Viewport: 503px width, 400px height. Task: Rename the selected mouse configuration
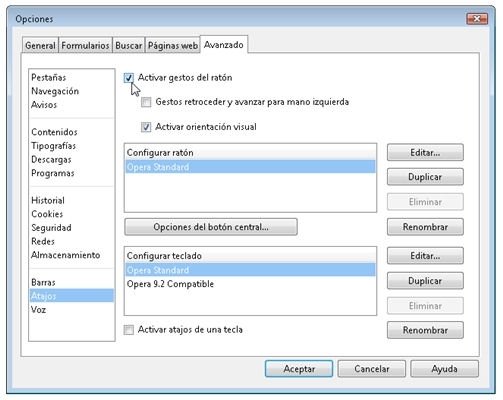pyautogui.click(x=425, y=227)
